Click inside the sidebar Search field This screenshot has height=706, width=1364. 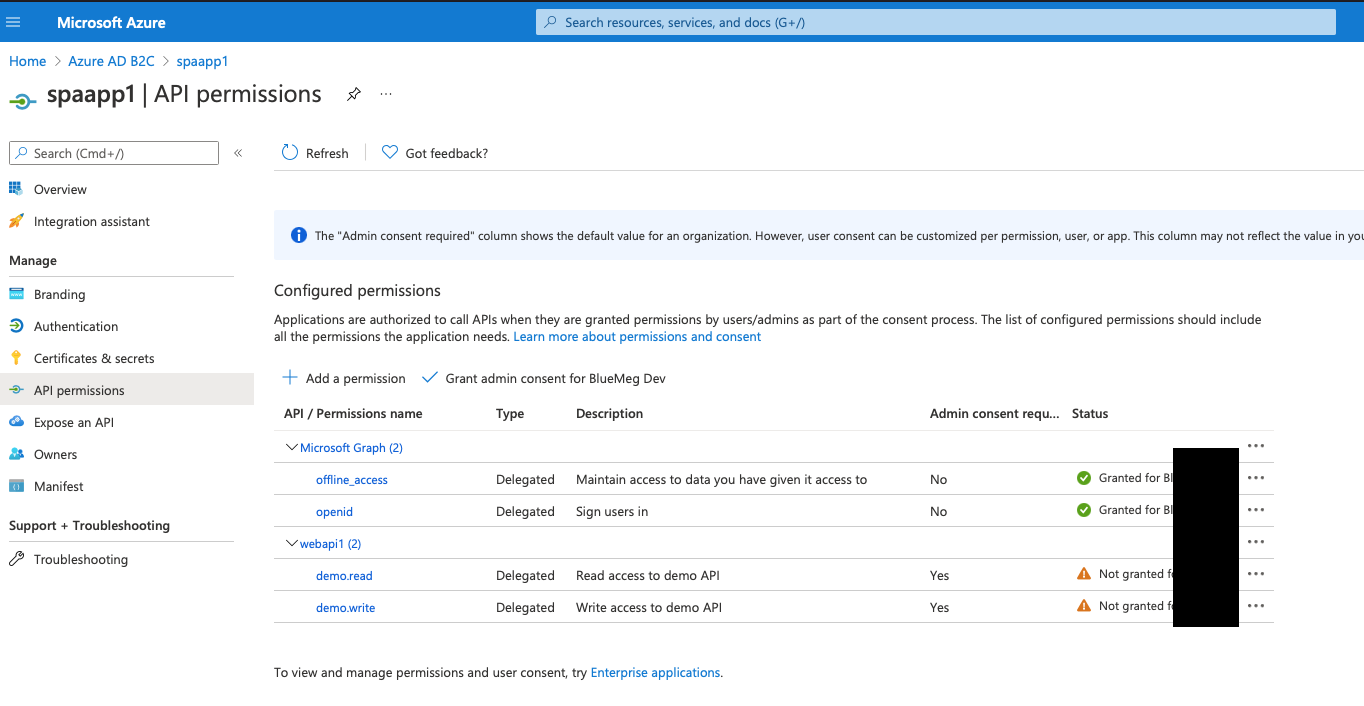click(x=113, y=152)
